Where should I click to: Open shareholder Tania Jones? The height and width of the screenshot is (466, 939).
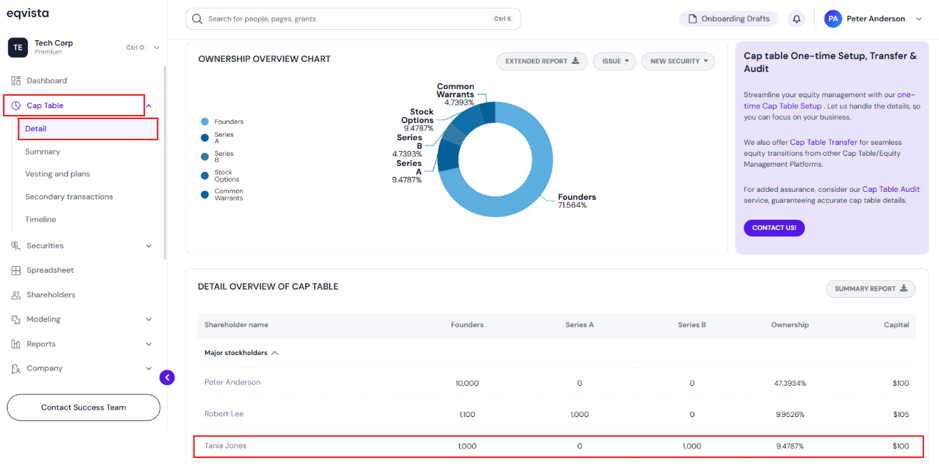tap(225, 446)
